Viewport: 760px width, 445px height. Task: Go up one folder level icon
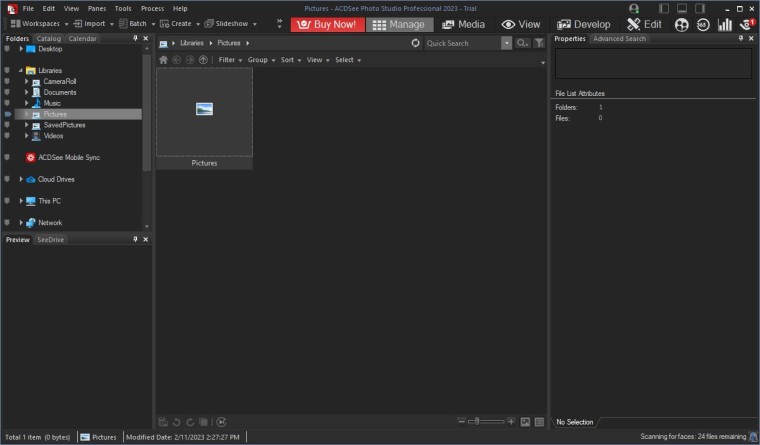(x=203, y=60)
